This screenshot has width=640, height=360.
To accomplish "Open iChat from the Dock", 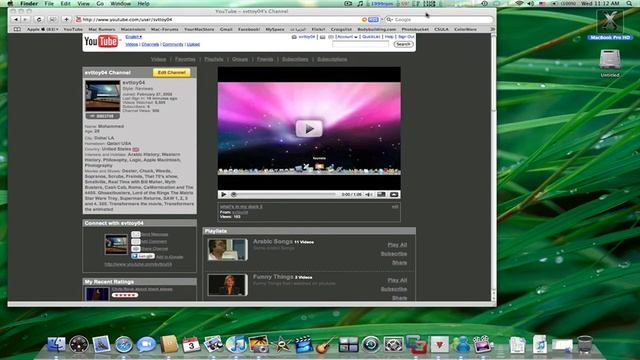I will tap(146, 345).
